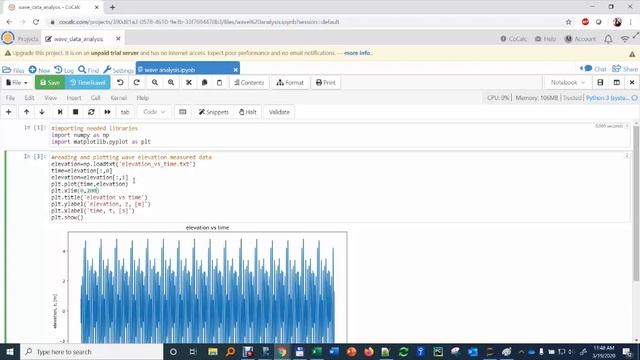Stop kernel execution with the square icon

pos(76,112)
